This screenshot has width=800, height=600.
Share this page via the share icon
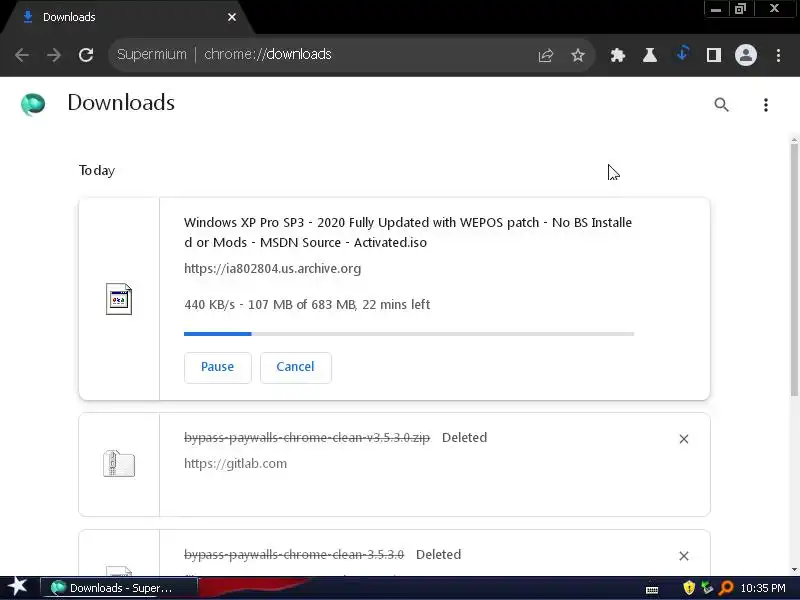click(545, 55)
